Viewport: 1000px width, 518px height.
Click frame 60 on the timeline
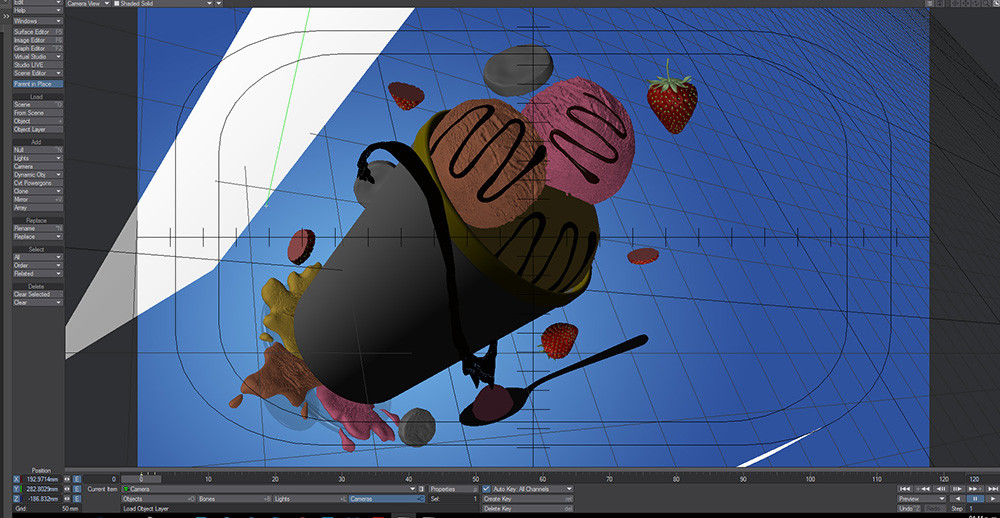point(543,478)
